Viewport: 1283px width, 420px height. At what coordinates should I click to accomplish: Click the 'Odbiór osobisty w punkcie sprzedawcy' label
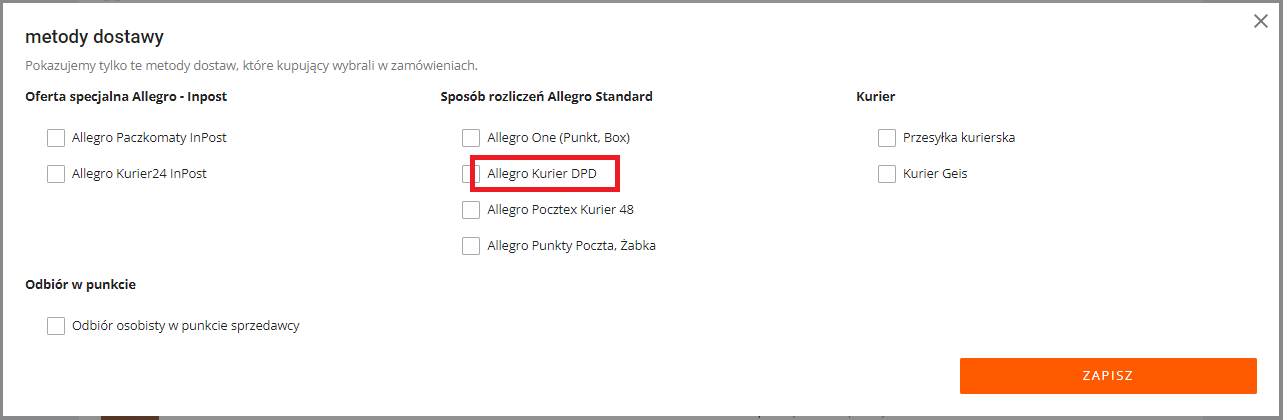tap(186, 326)
